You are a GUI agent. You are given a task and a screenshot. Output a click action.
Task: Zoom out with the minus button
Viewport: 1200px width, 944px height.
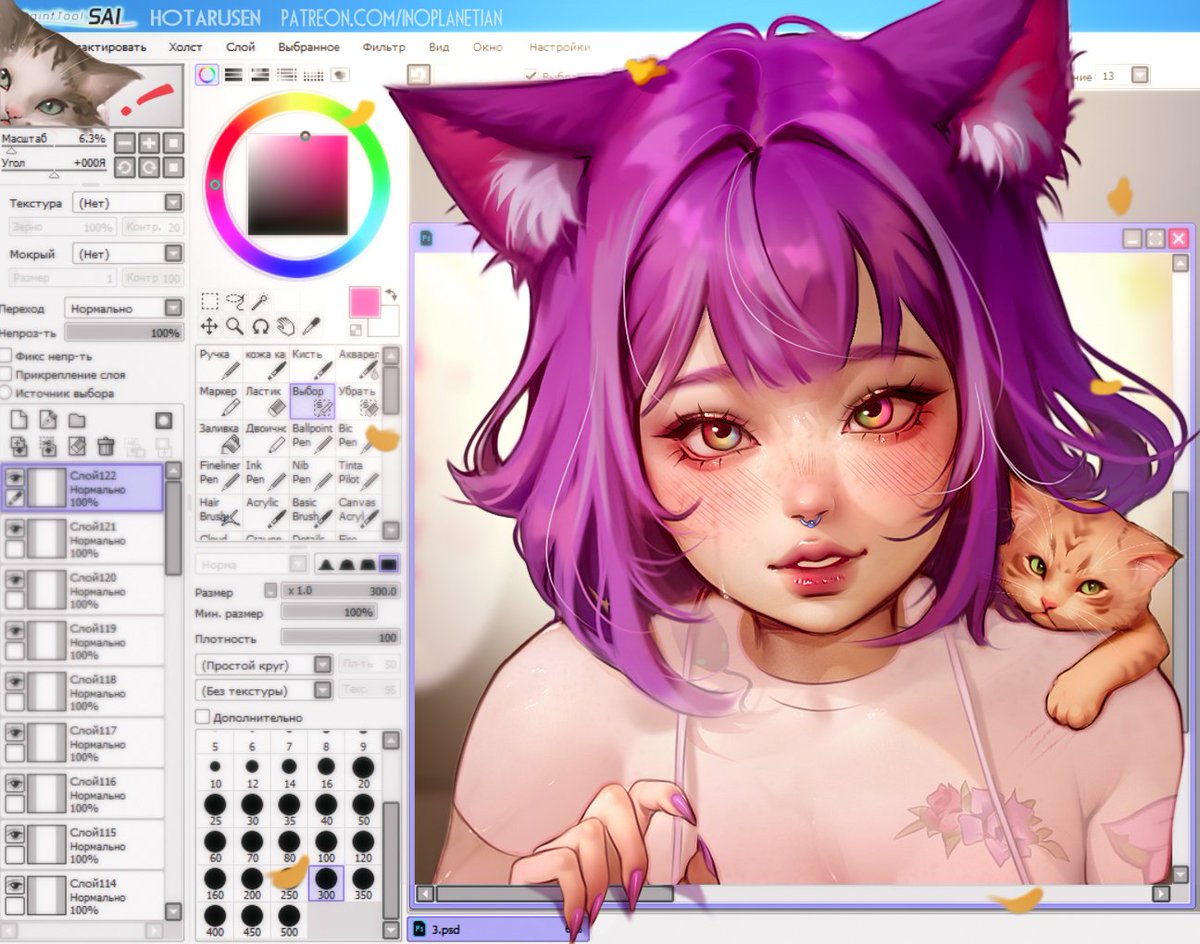coord(125,143)
